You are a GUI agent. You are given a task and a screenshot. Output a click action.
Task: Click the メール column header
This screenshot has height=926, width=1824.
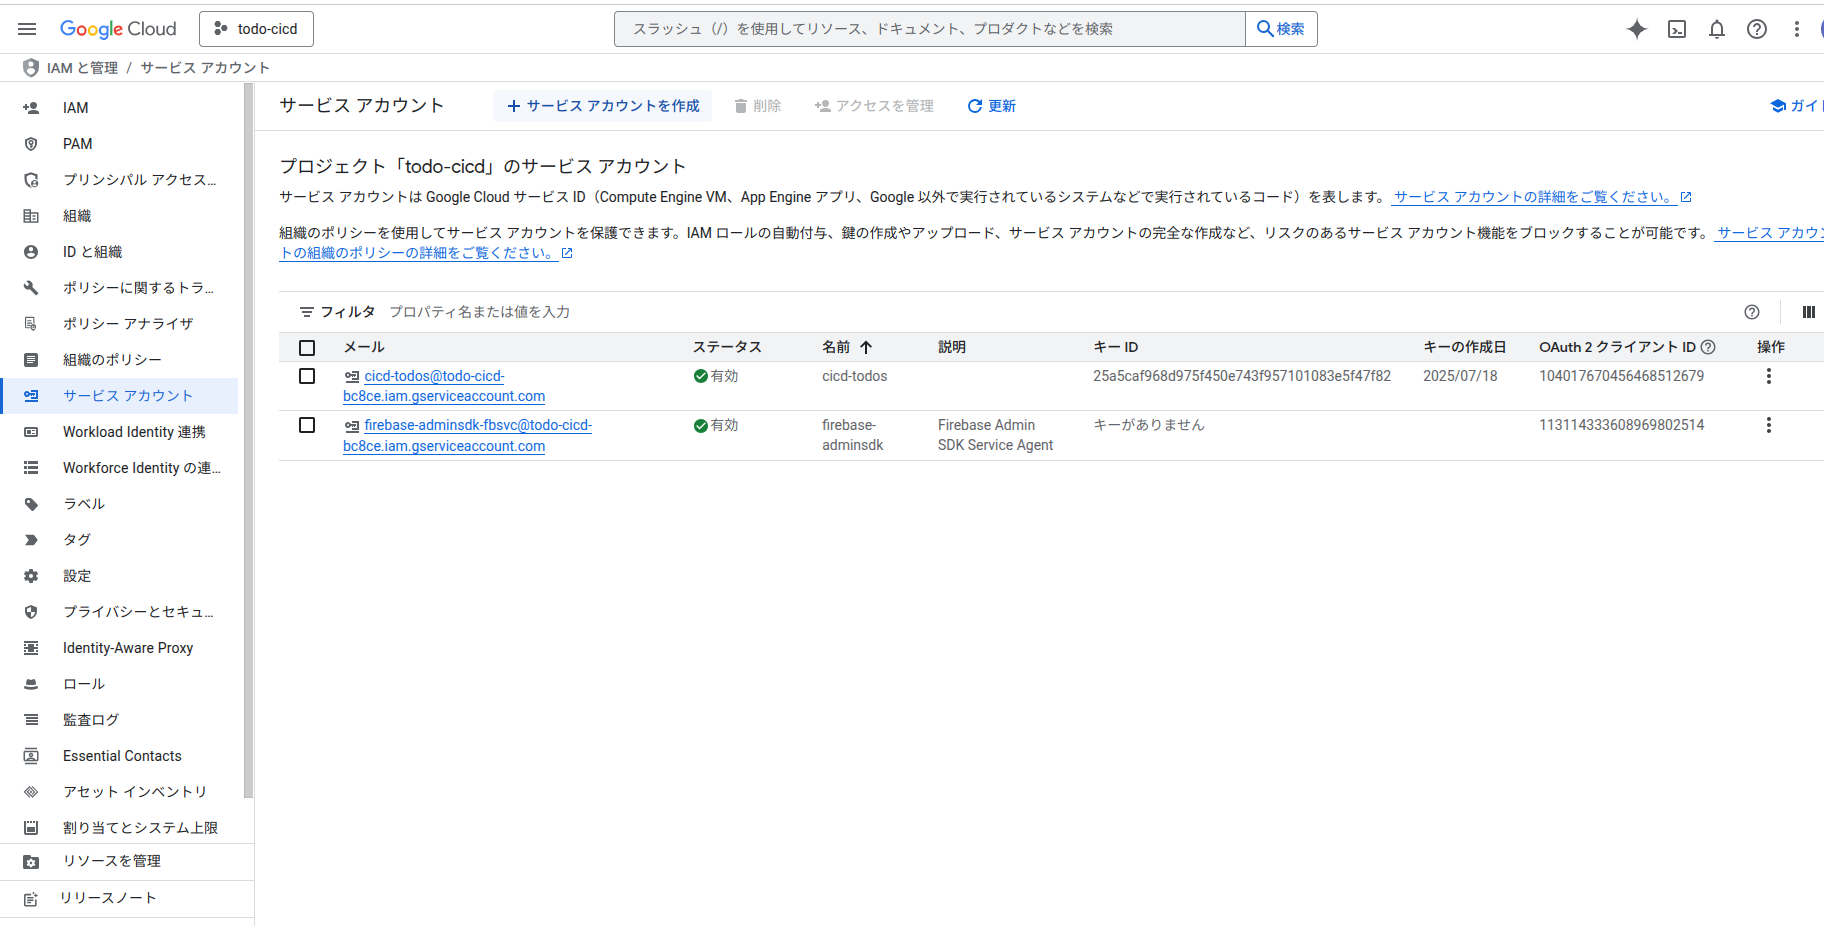(x=364, y=347)
